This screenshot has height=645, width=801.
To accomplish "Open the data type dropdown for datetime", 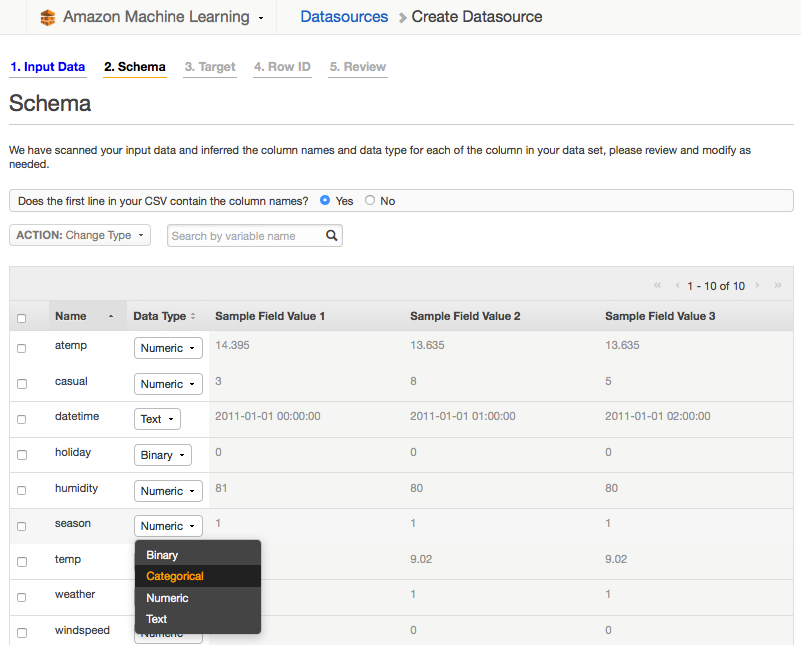I will [158, 419].
